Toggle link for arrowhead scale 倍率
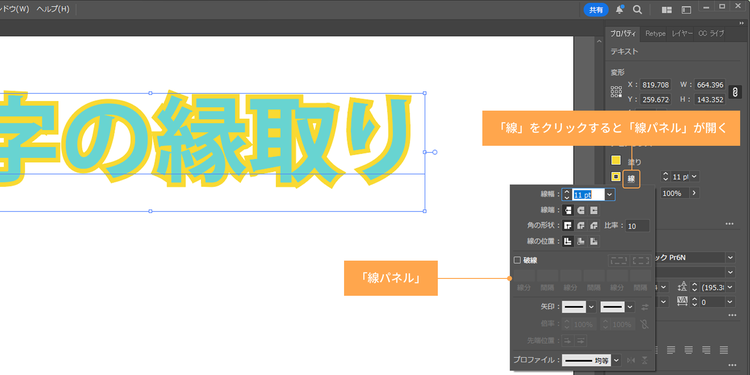The width and height of the screenshot is (750, 375). point(644,324)
